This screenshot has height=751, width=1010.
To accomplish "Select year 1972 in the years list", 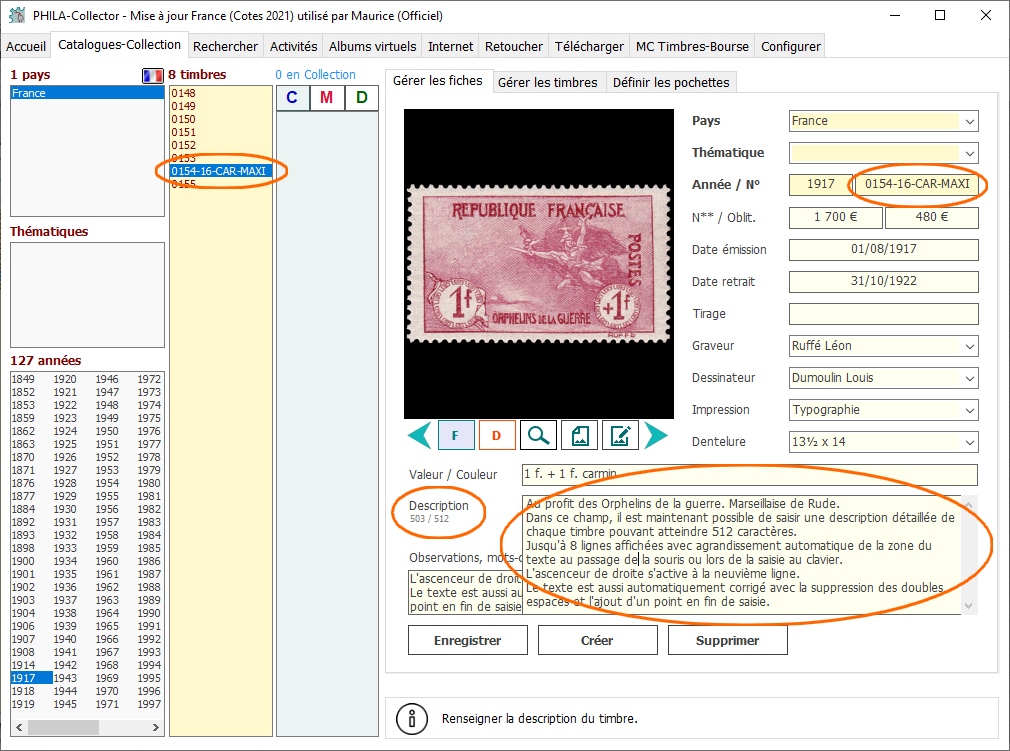I will (x=149, y=379).
